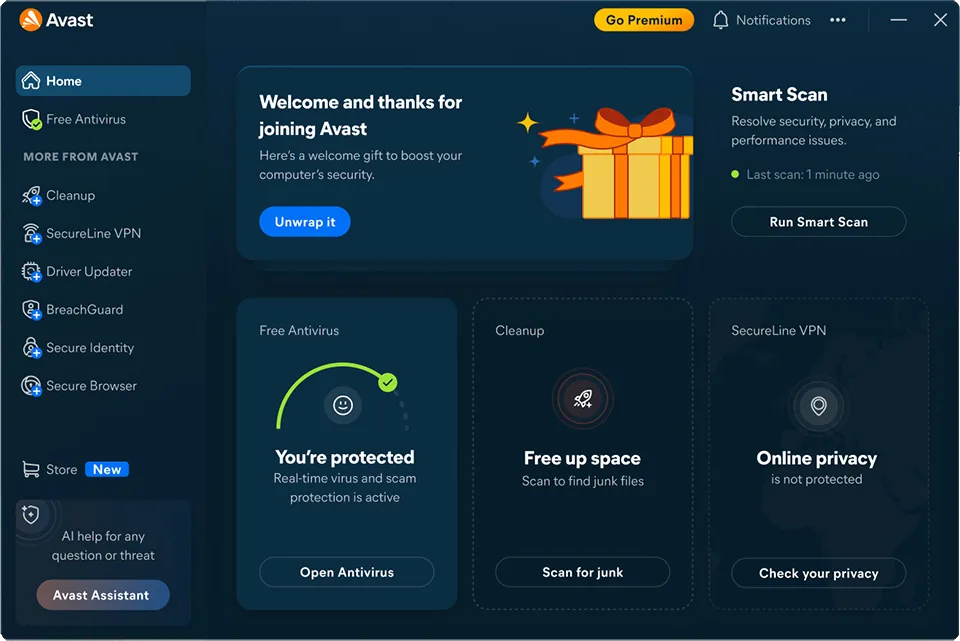Click the 'Smart Scan' heading

[x=779, y=95]
